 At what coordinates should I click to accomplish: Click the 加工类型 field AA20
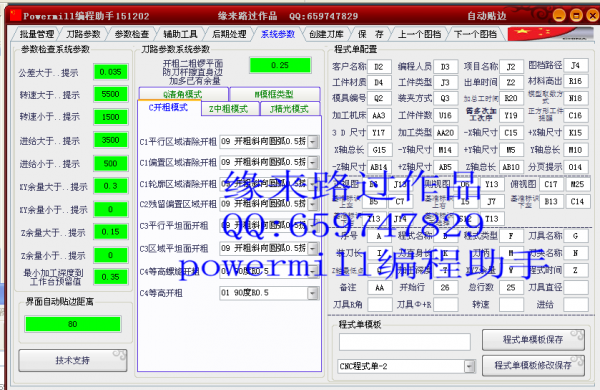click(445, 133)
